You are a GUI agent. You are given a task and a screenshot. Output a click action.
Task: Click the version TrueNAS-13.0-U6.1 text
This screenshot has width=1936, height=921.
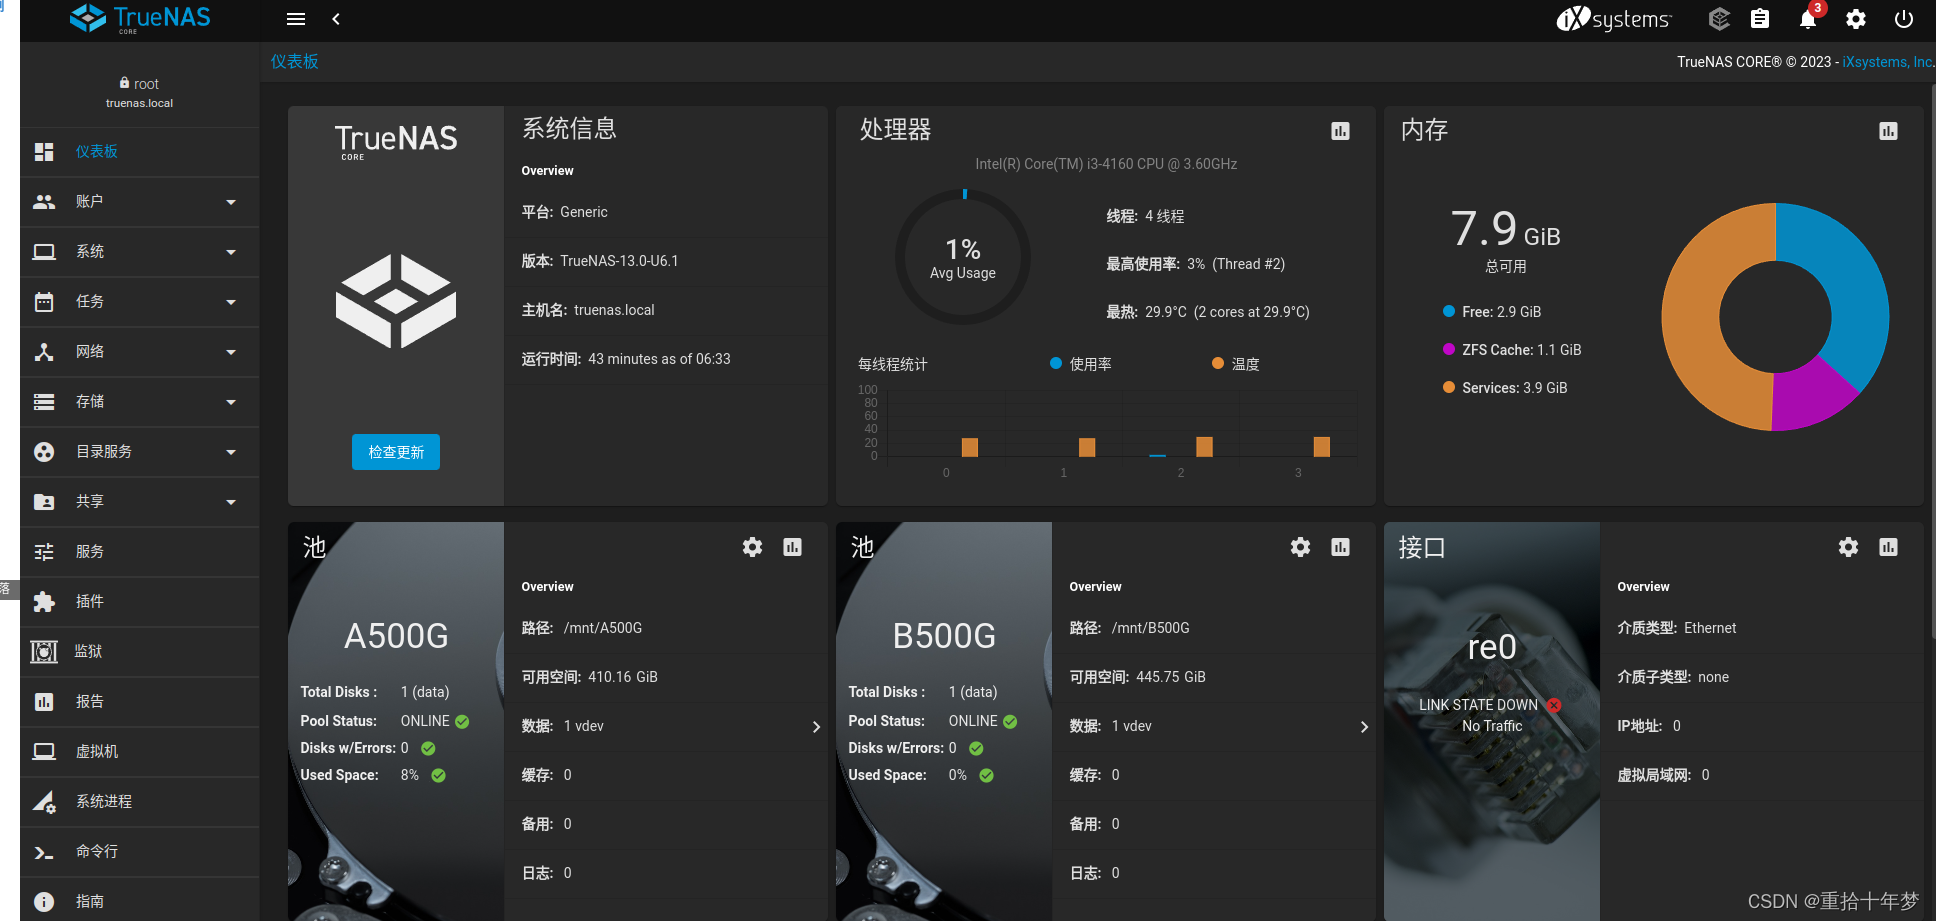click(x=619, y=261)
